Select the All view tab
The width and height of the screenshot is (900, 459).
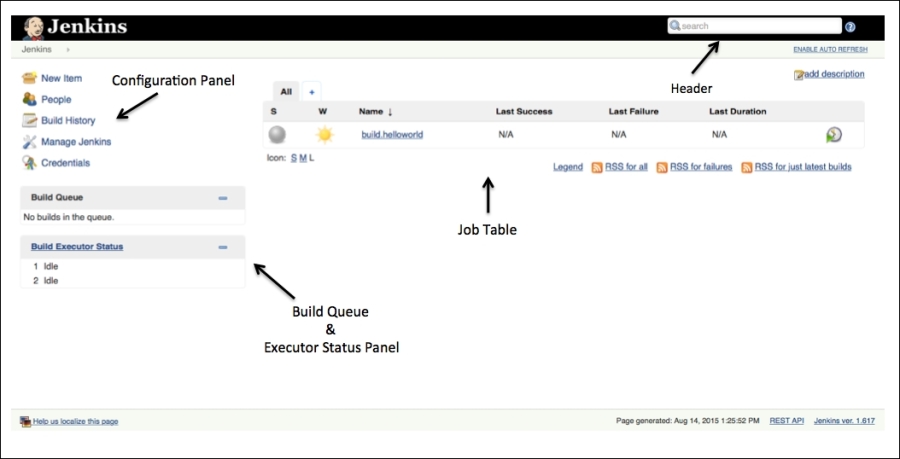point(286,92)
